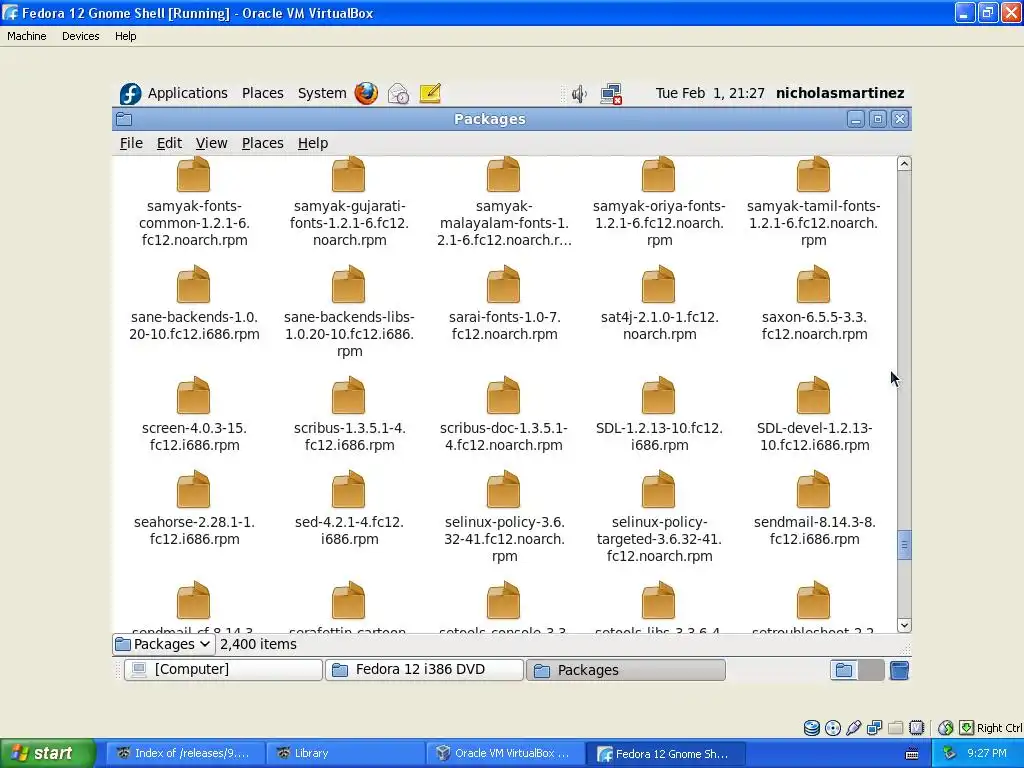
Task: Click the screen-4.0.3-15.fc12.i686.rpm file name
Action: (x=194, y=436)
